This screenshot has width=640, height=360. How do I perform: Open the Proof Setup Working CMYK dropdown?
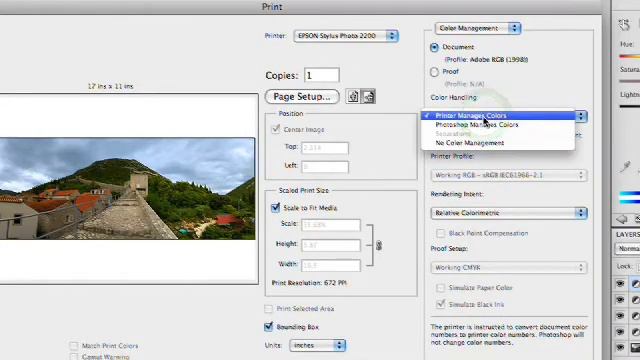pos(509,268)
